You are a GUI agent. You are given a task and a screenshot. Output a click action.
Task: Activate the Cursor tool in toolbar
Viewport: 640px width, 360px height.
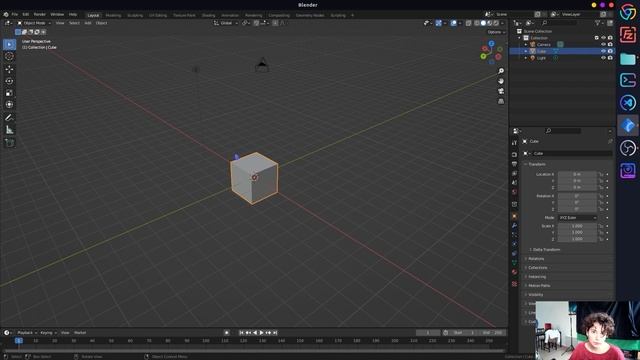(9, 57)
